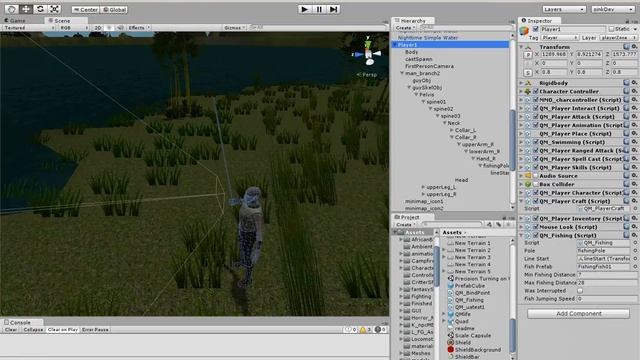Open Transform component settings gear
Screen dimensions: 640x360
pyautogui.click(x=634, y=47)
